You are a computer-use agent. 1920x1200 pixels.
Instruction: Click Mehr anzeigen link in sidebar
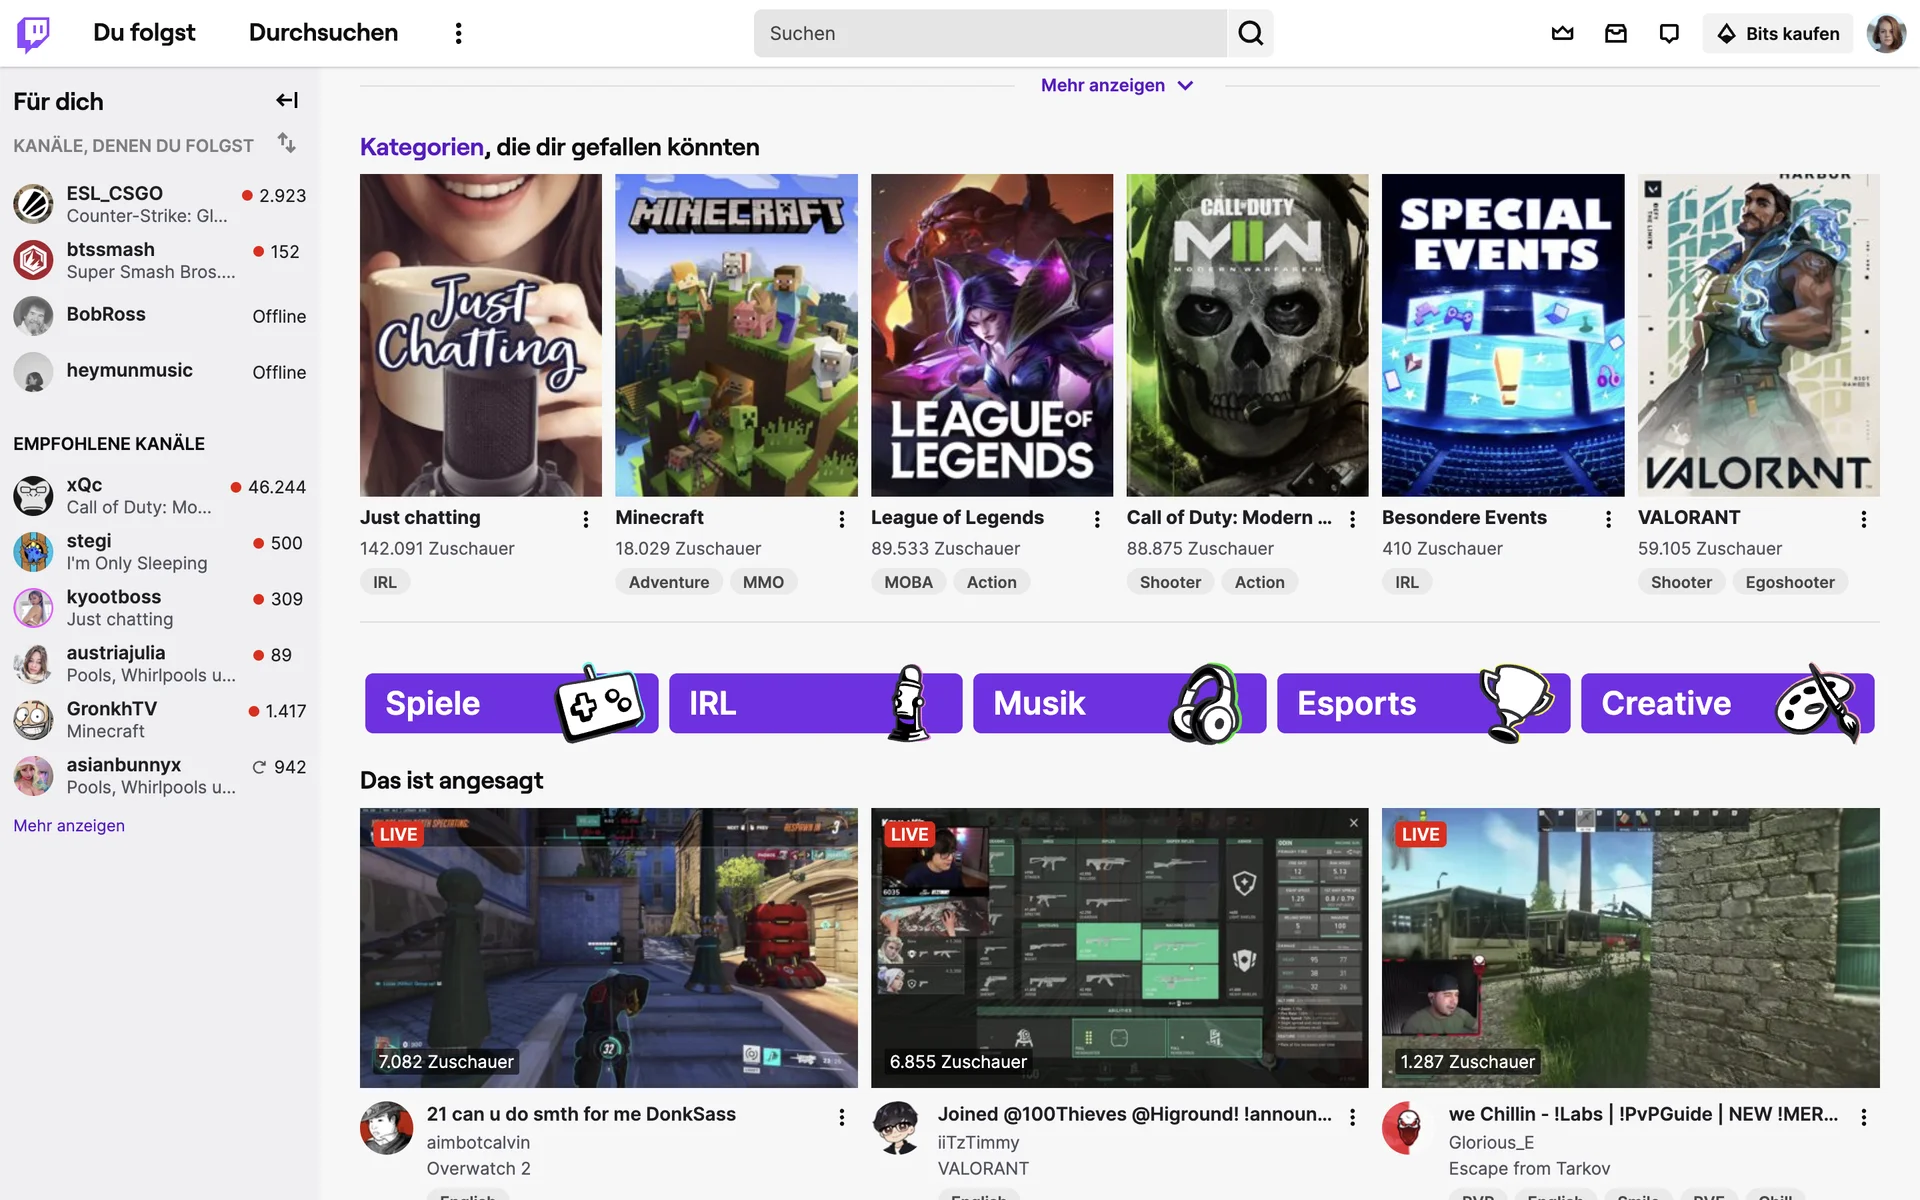(69, 825)
